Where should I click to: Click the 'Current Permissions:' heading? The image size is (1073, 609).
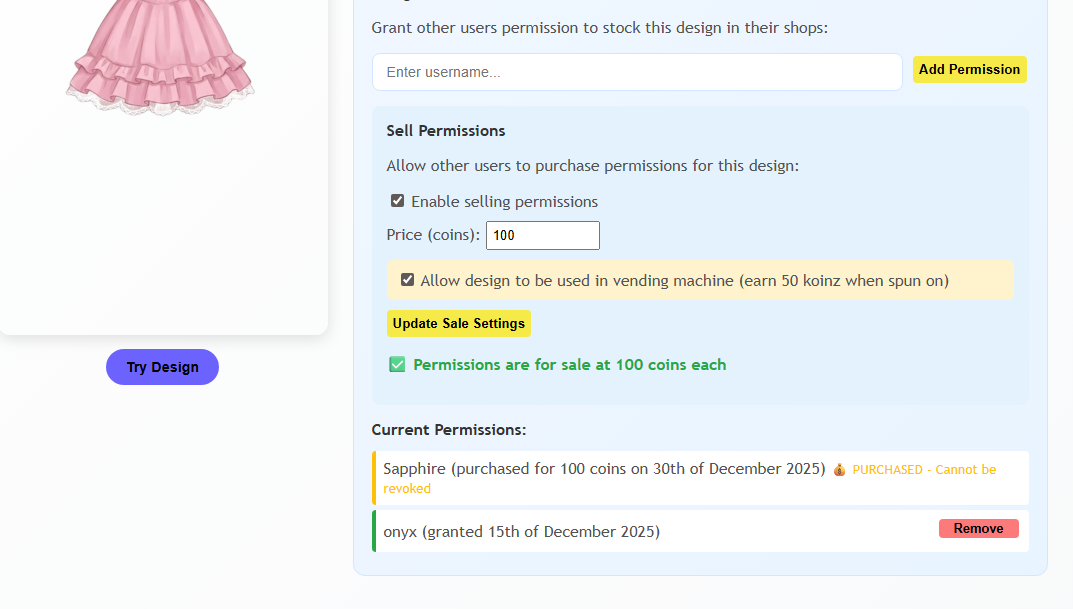449,430
